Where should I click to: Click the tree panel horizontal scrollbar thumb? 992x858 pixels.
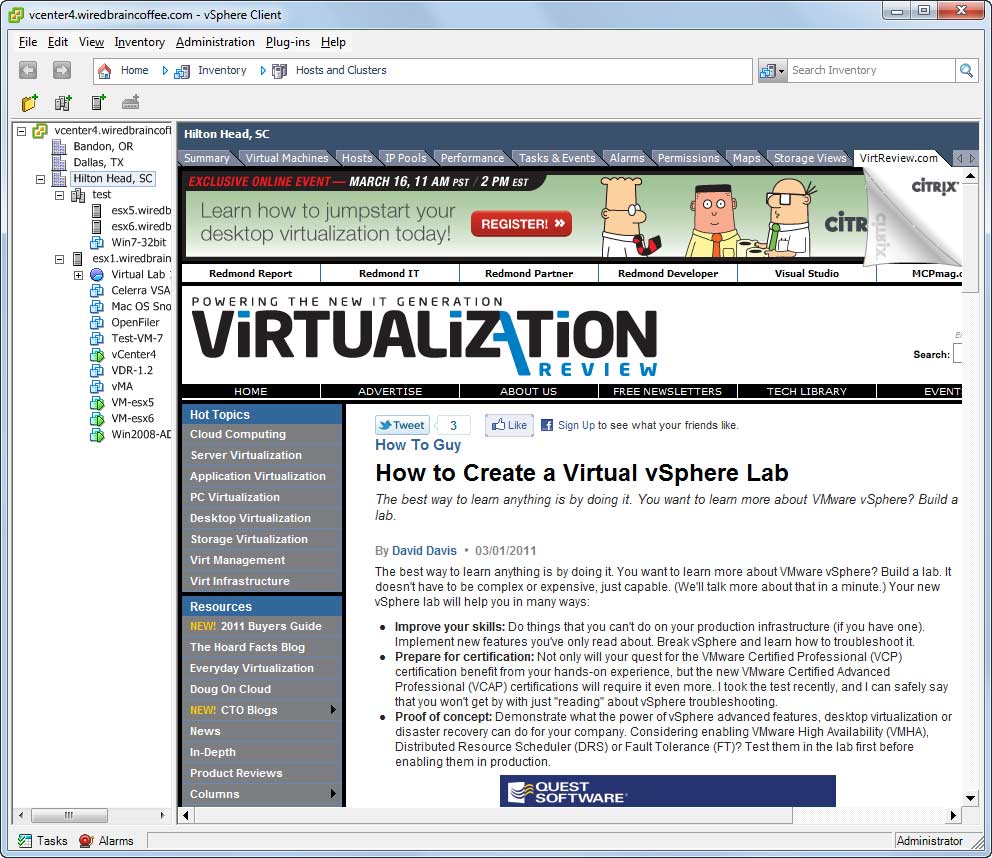(x=70, y=815)
